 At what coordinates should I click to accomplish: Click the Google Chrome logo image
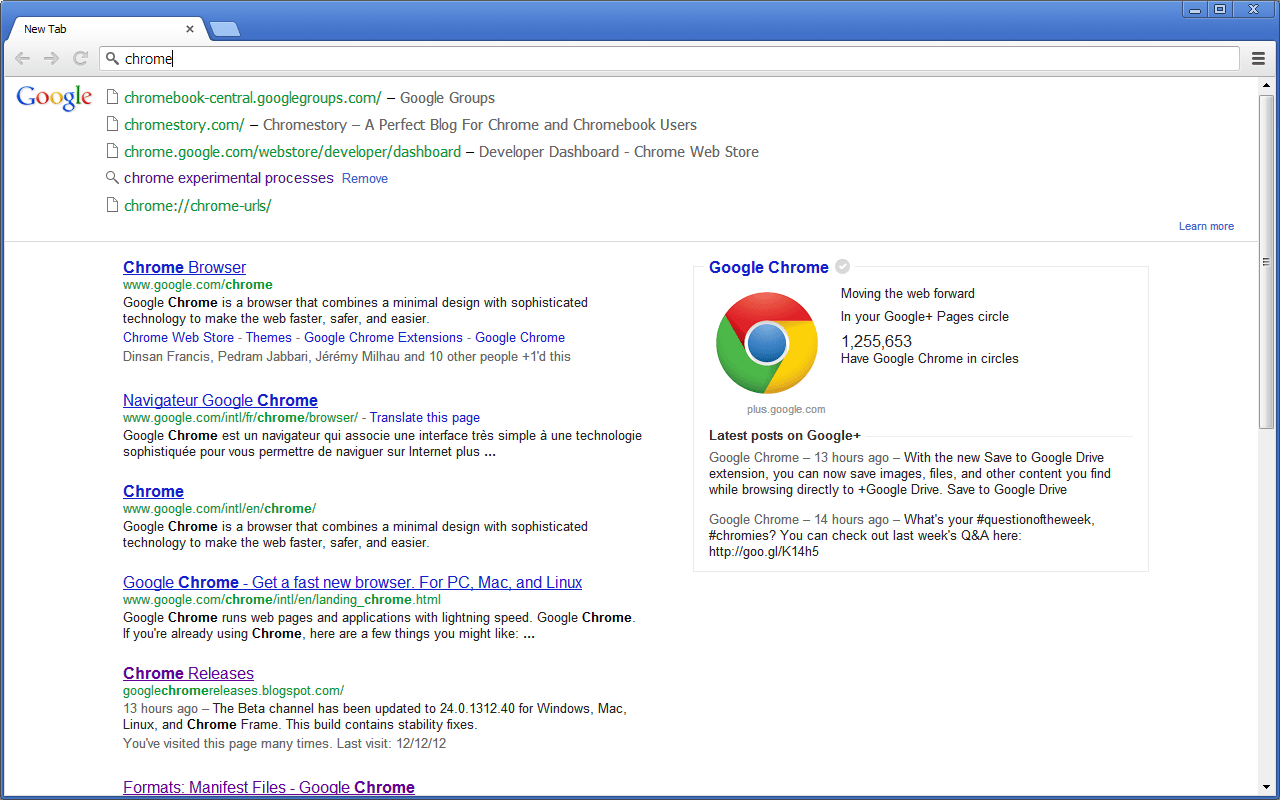(x=767, y=343)
